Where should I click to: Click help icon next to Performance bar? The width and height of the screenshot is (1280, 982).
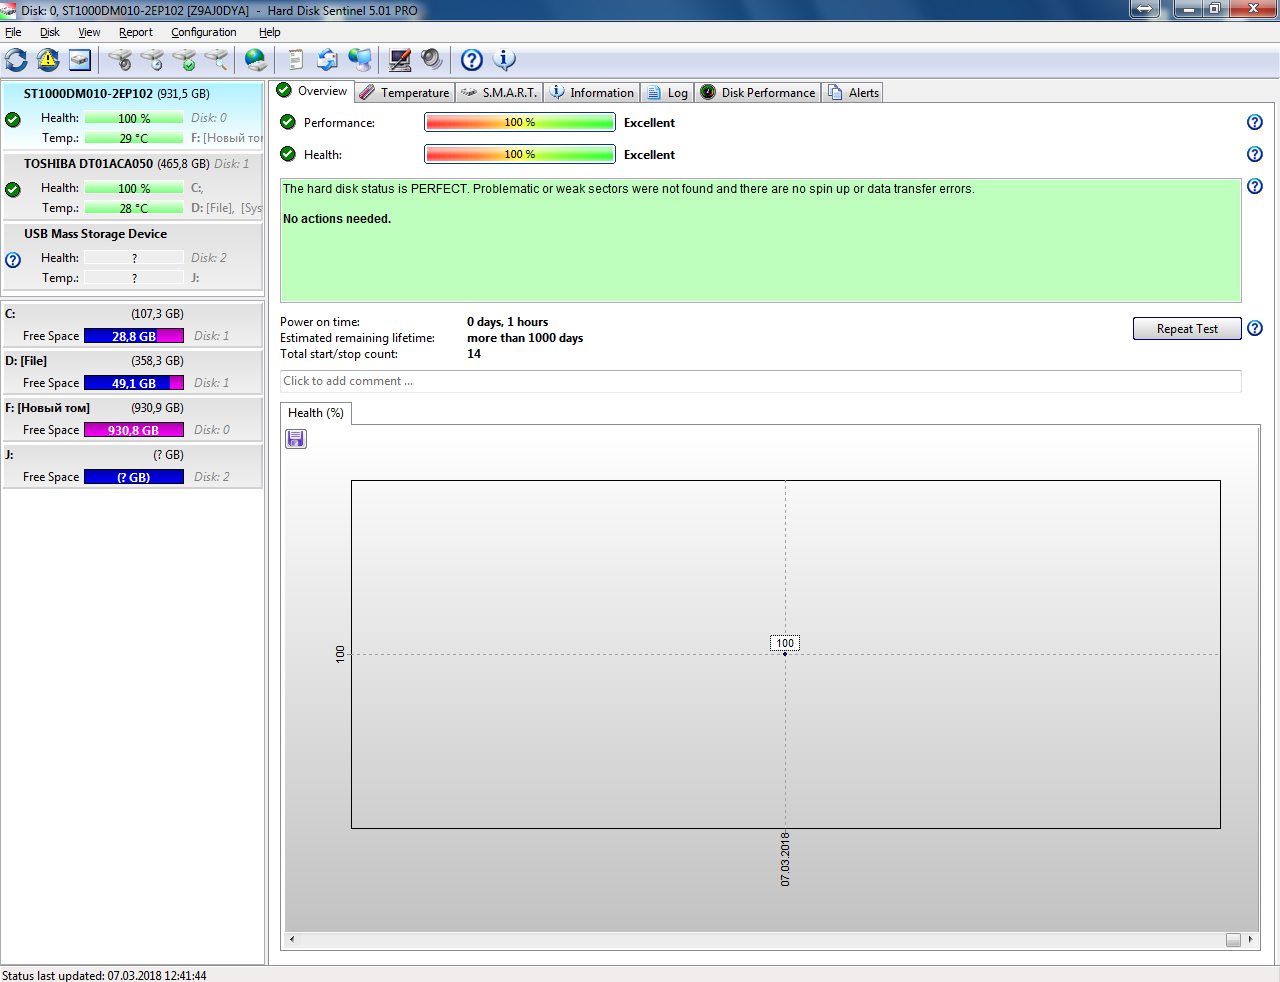pyautogui.click(x=1255, y=122)
